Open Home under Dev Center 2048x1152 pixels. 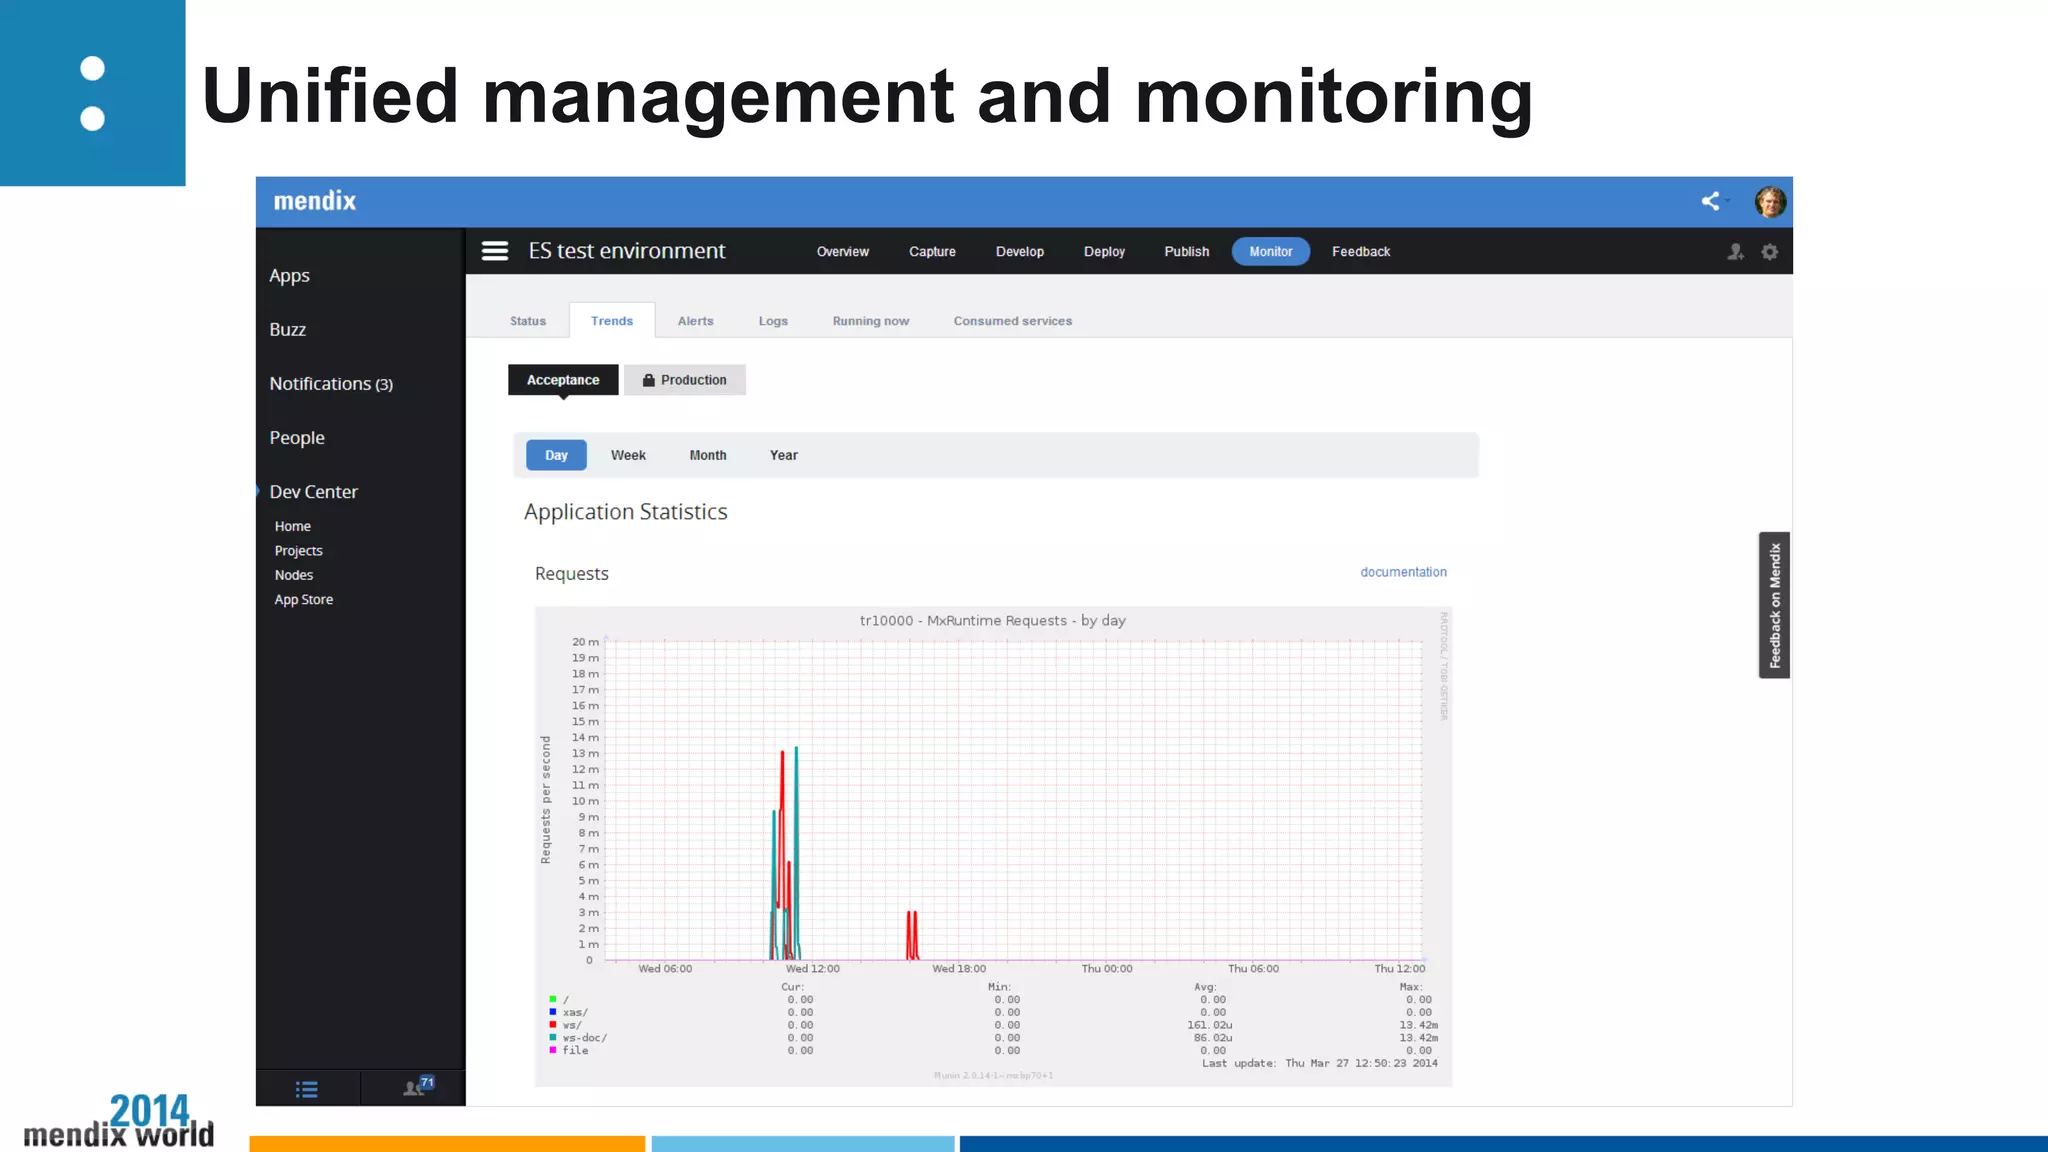click(293, 526)
